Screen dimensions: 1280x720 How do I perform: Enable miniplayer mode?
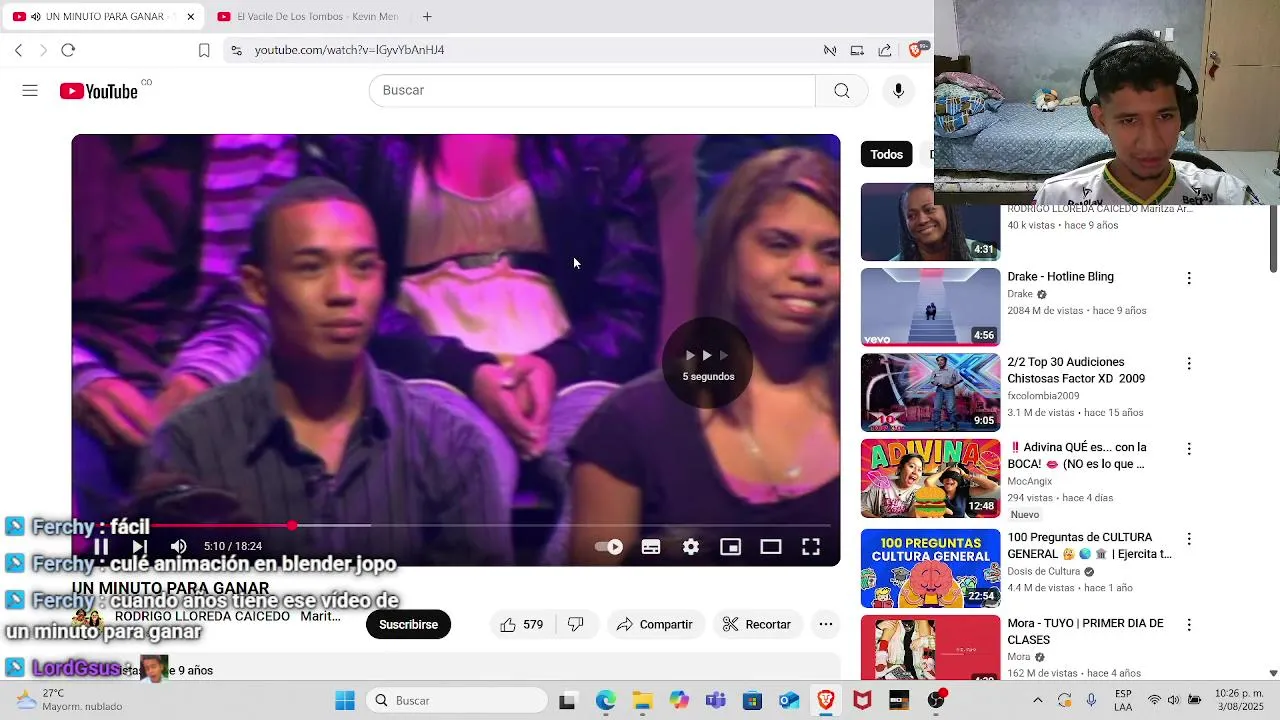[731, 547]
